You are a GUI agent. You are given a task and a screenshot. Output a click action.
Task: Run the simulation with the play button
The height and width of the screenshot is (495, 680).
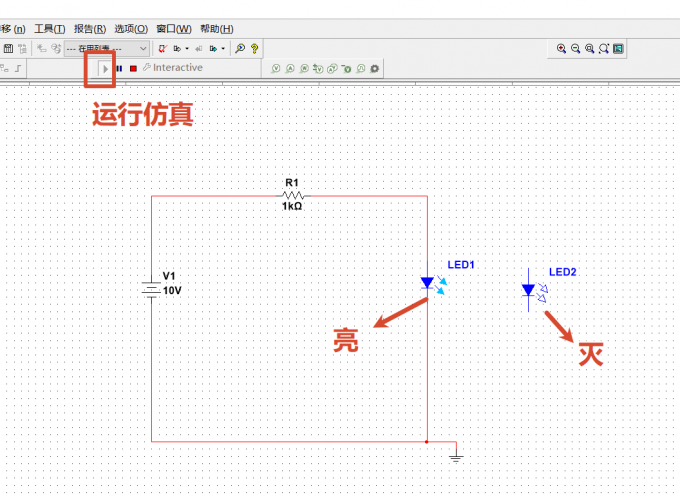tap(105, 69)
